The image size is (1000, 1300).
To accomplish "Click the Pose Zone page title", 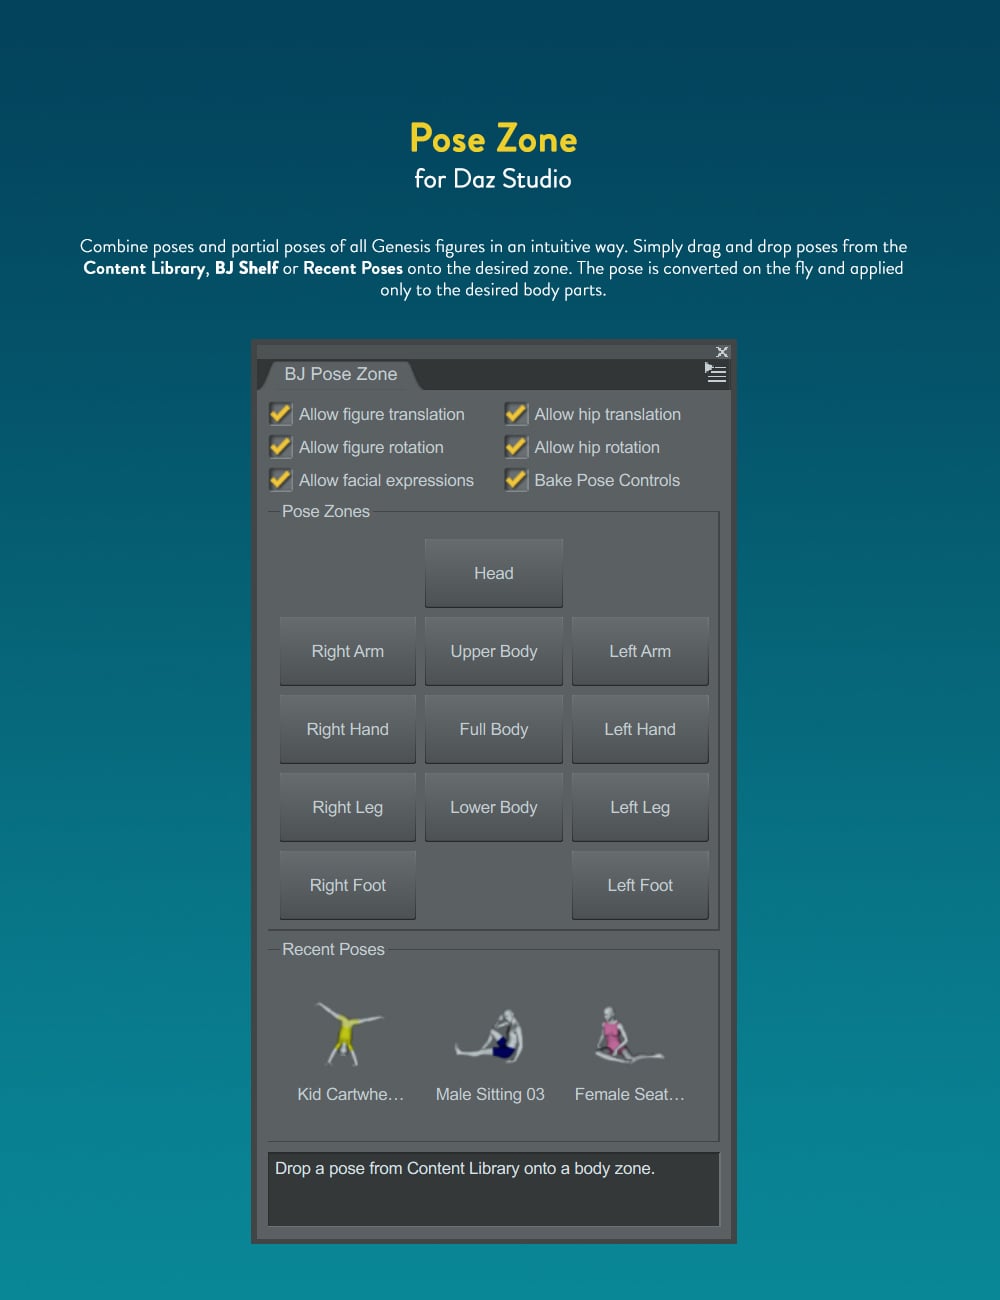I will coord(493,138).
